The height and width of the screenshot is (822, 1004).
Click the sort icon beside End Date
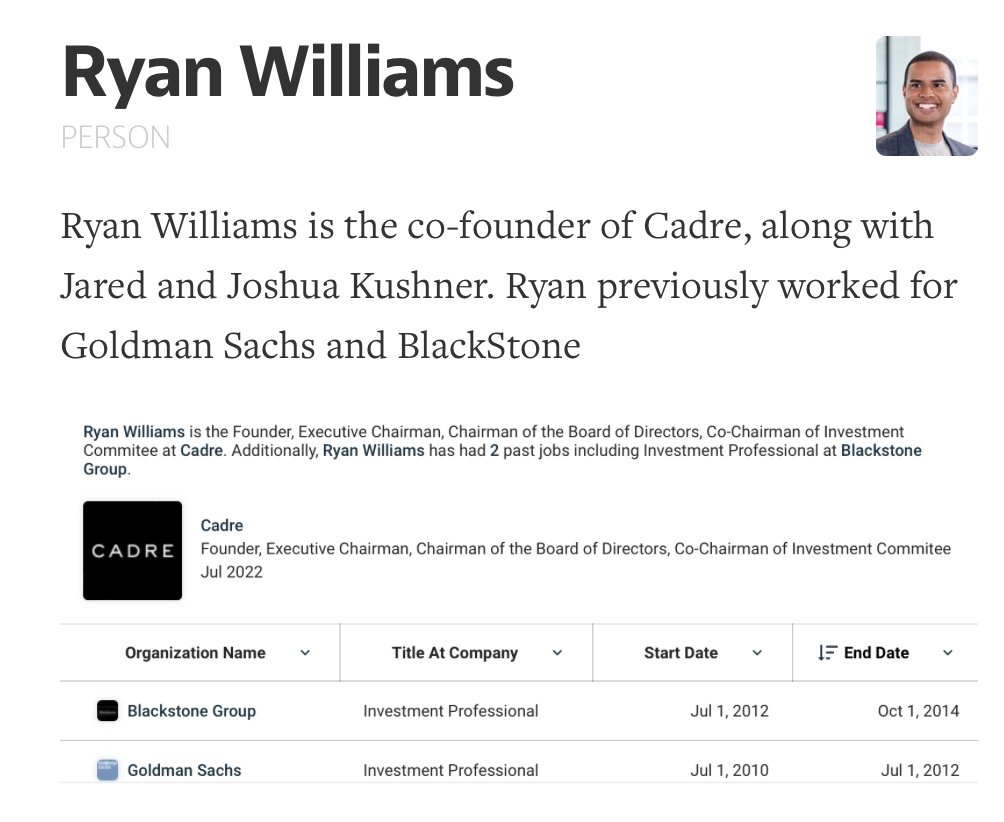pyautogui.click(x=826, y=653)
